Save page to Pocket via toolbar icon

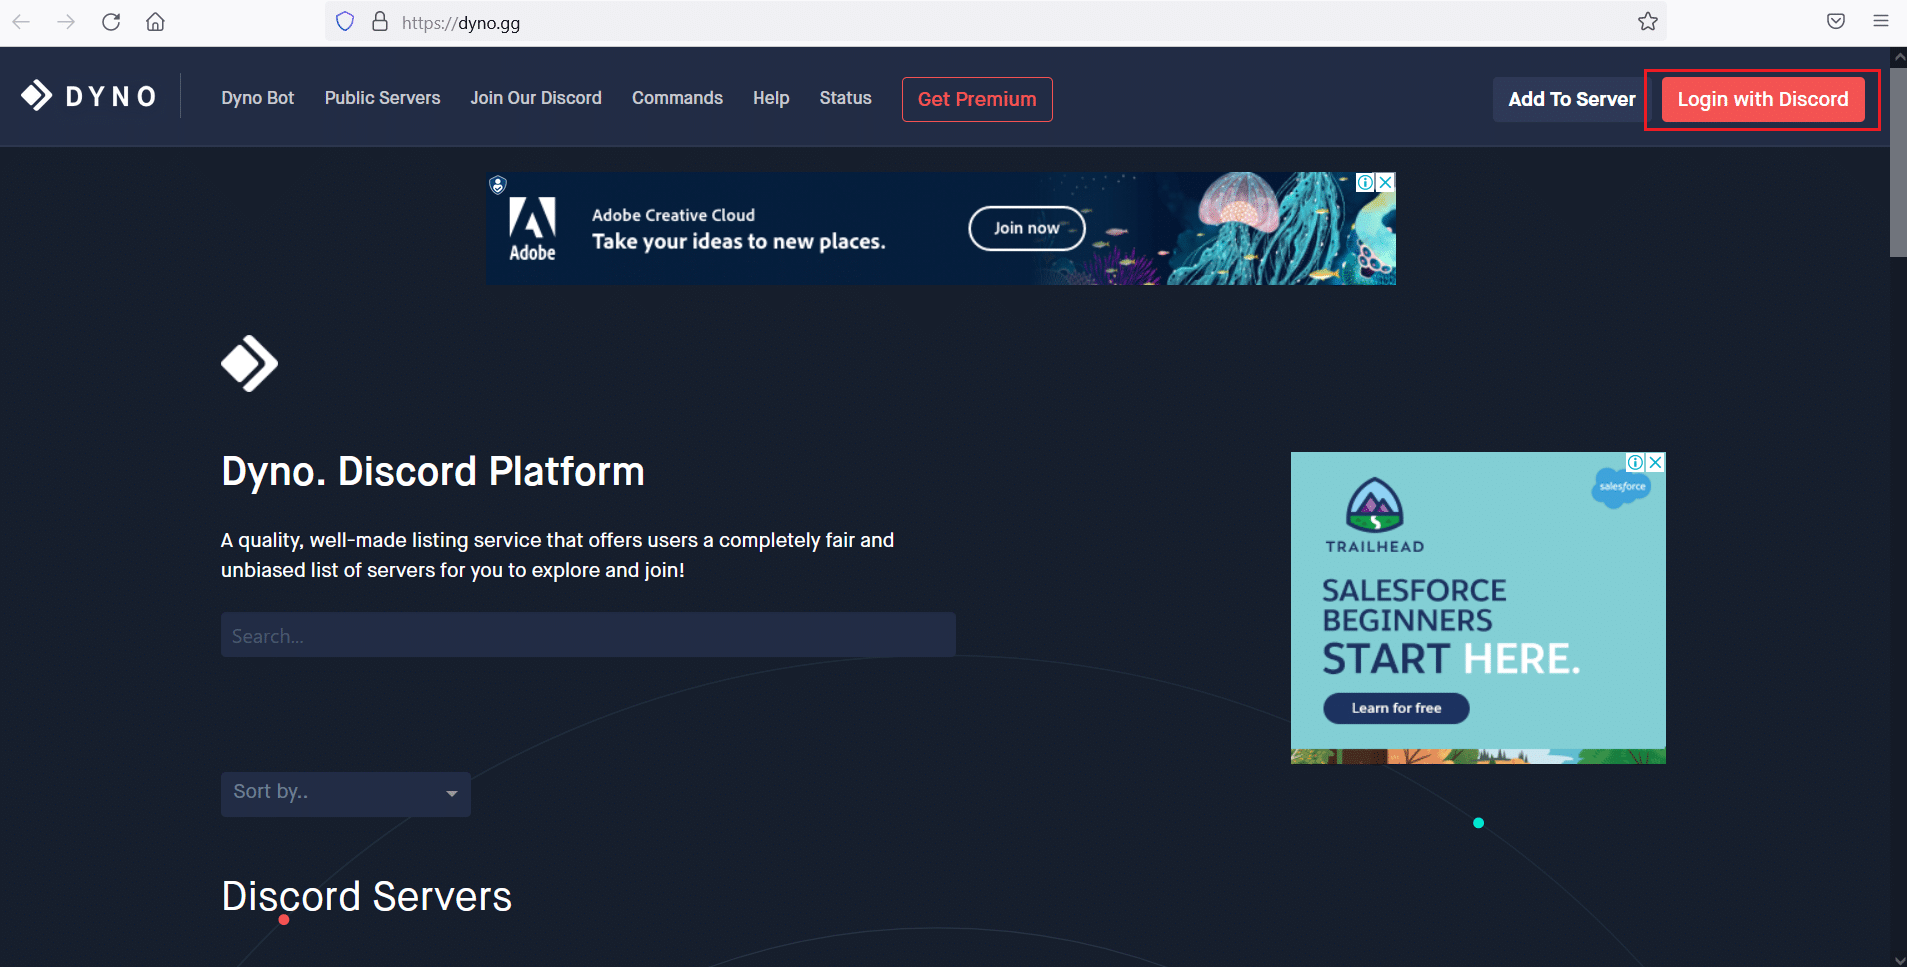click(x=1836, y=21)
